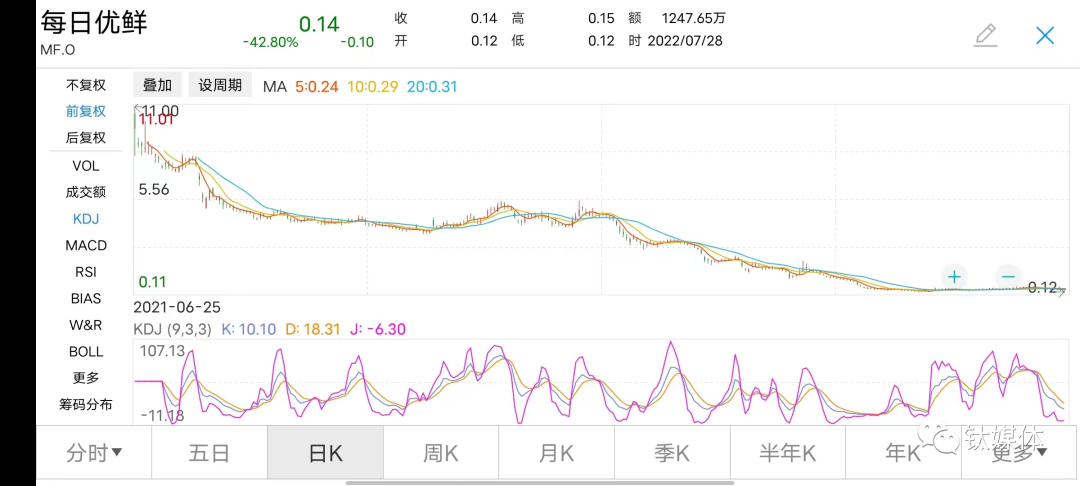
Task: Close the chart with the X icon
Action: tap(1045, 36)
